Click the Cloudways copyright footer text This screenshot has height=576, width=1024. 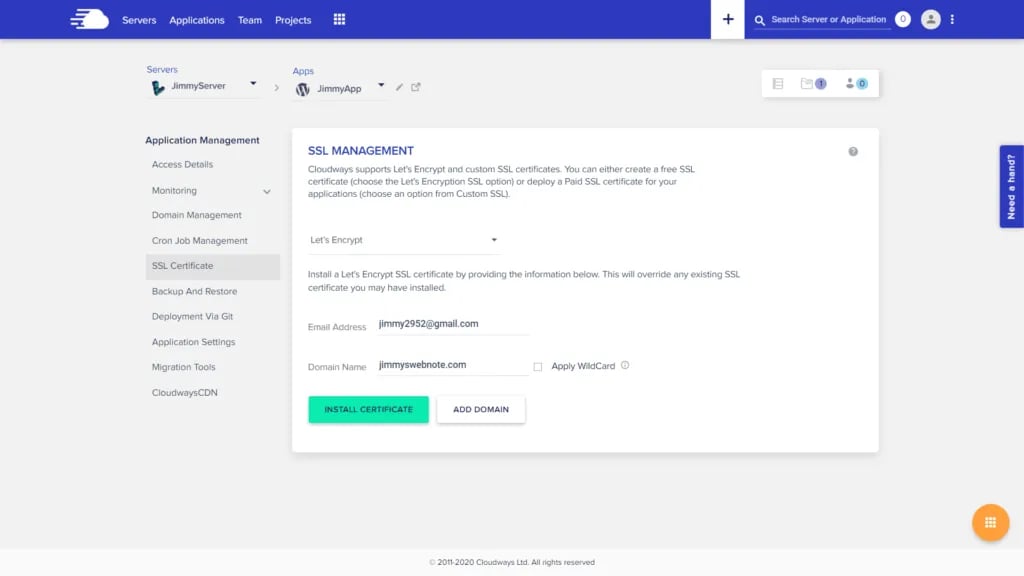(512, 562)
